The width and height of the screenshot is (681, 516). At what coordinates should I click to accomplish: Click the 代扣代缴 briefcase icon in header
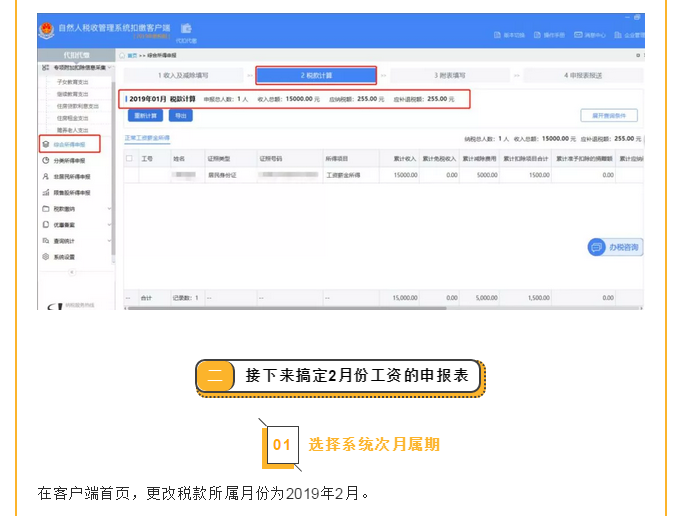pyautogui.click(x=186, y=29)
